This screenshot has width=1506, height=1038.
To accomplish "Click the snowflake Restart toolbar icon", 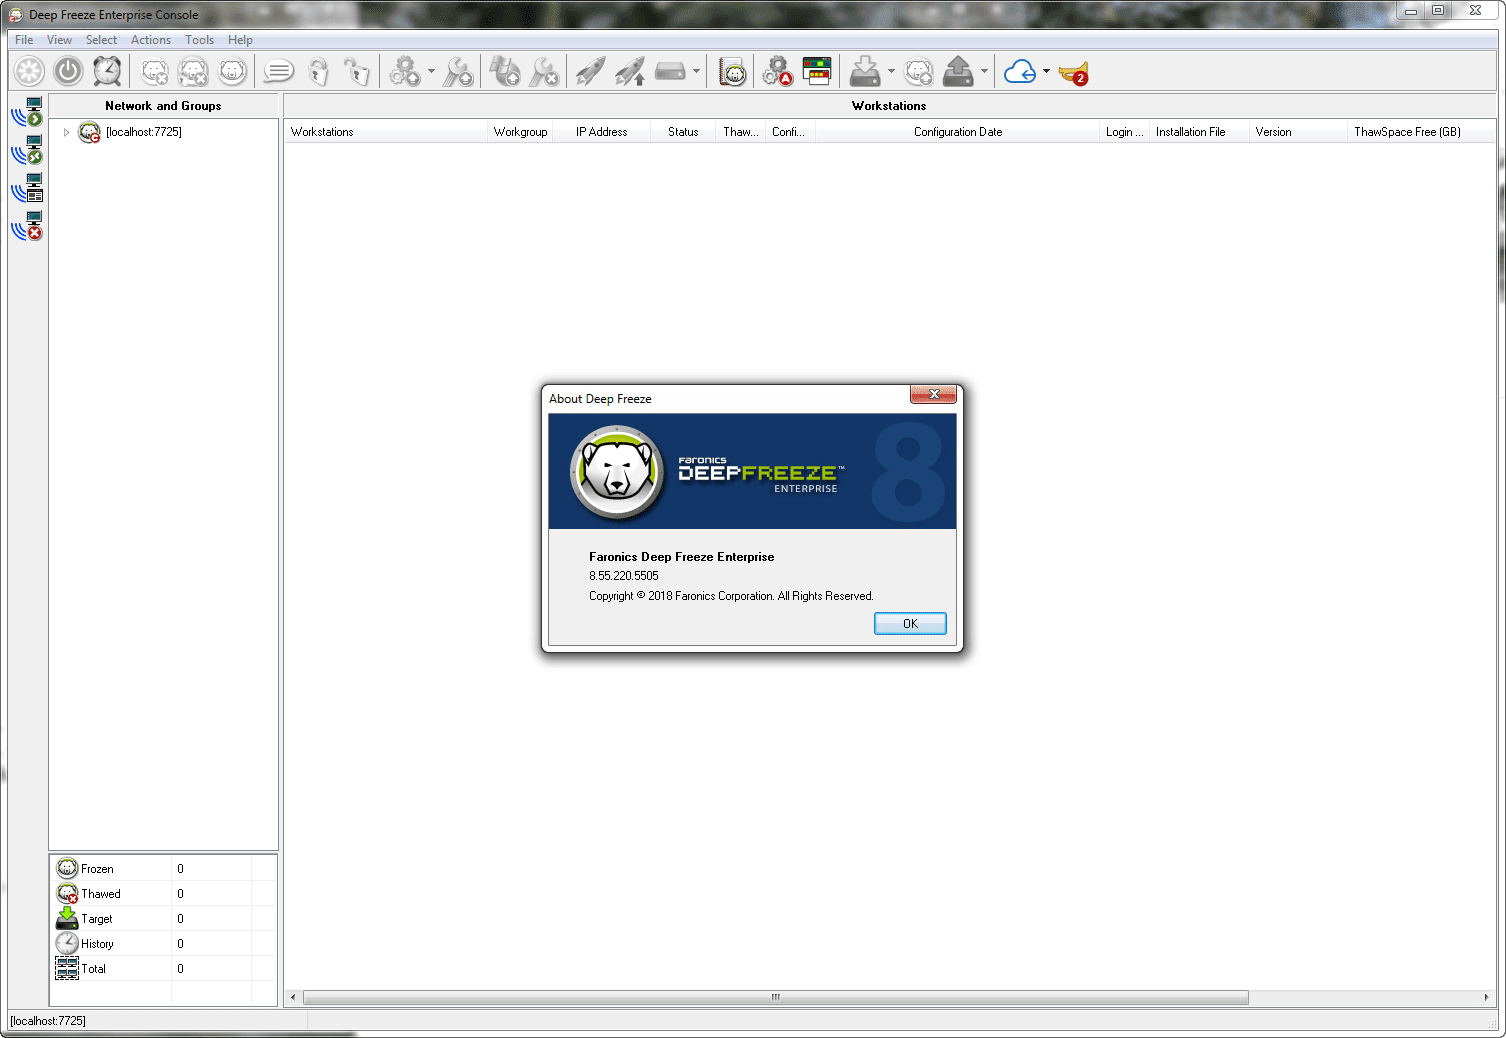I will [x=30, y=72].
